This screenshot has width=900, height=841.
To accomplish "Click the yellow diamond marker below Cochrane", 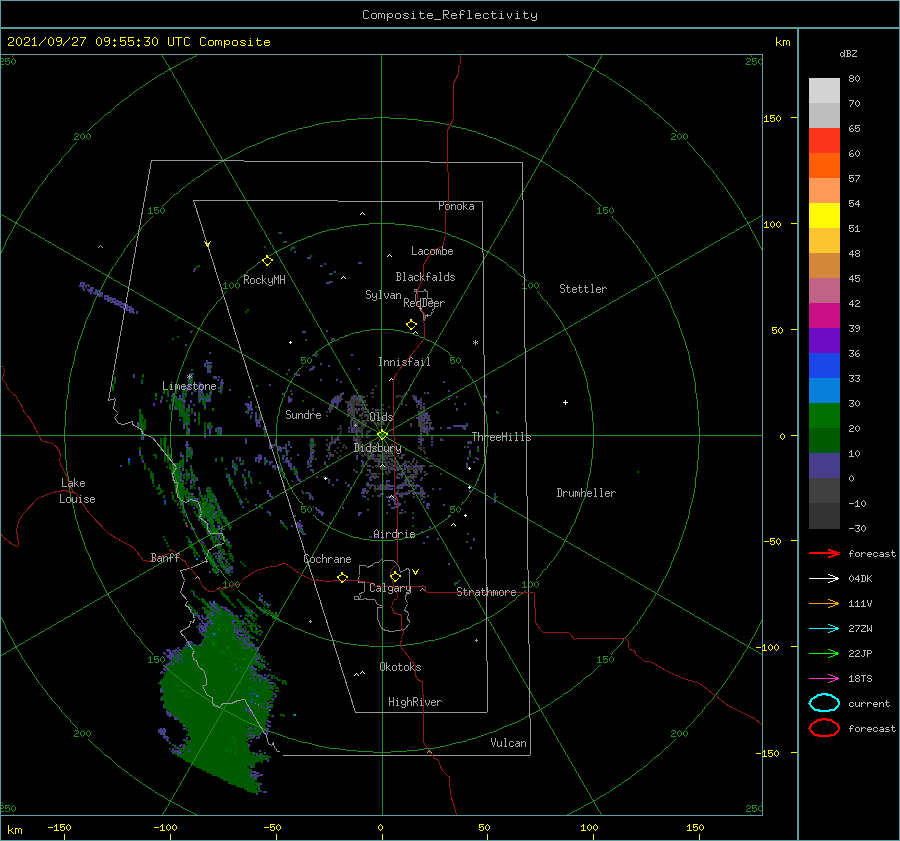I will [342, 578].
